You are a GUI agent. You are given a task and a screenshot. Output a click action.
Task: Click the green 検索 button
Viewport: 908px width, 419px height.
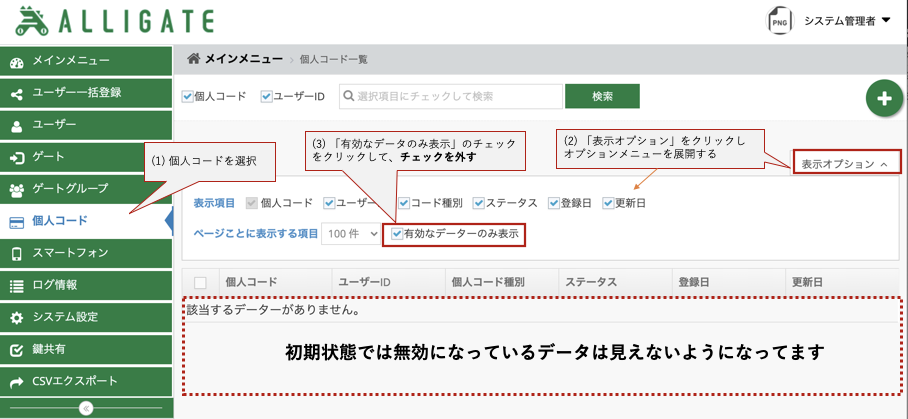[602, 96]
